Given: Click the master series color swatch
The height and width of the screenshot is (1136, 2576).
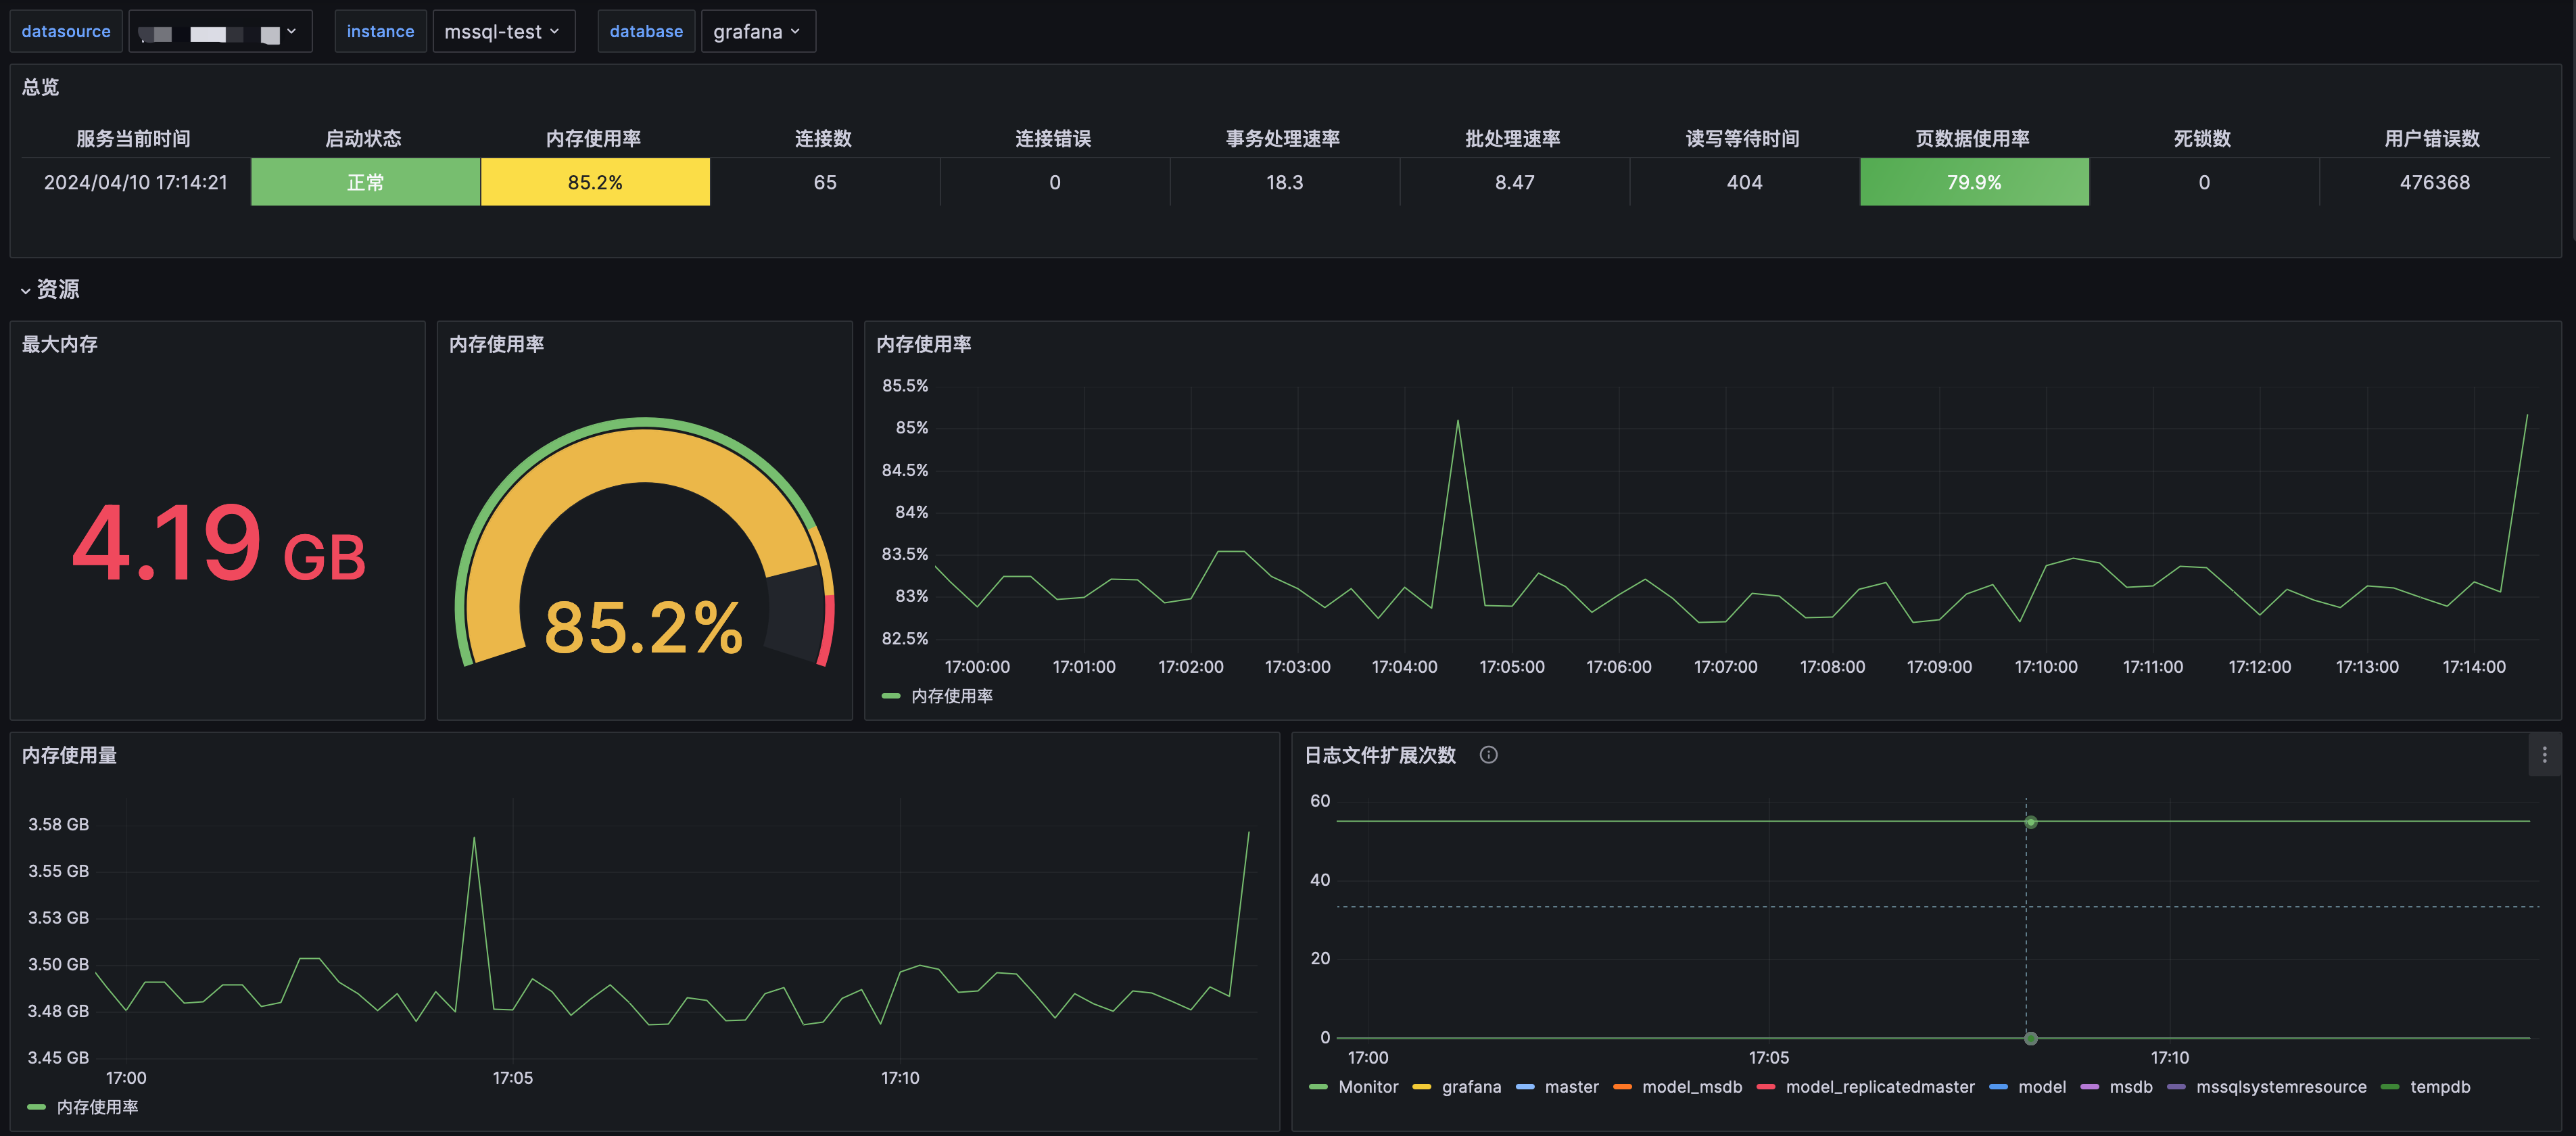Looking at the screenshot, I should tap(1525, 1087).
